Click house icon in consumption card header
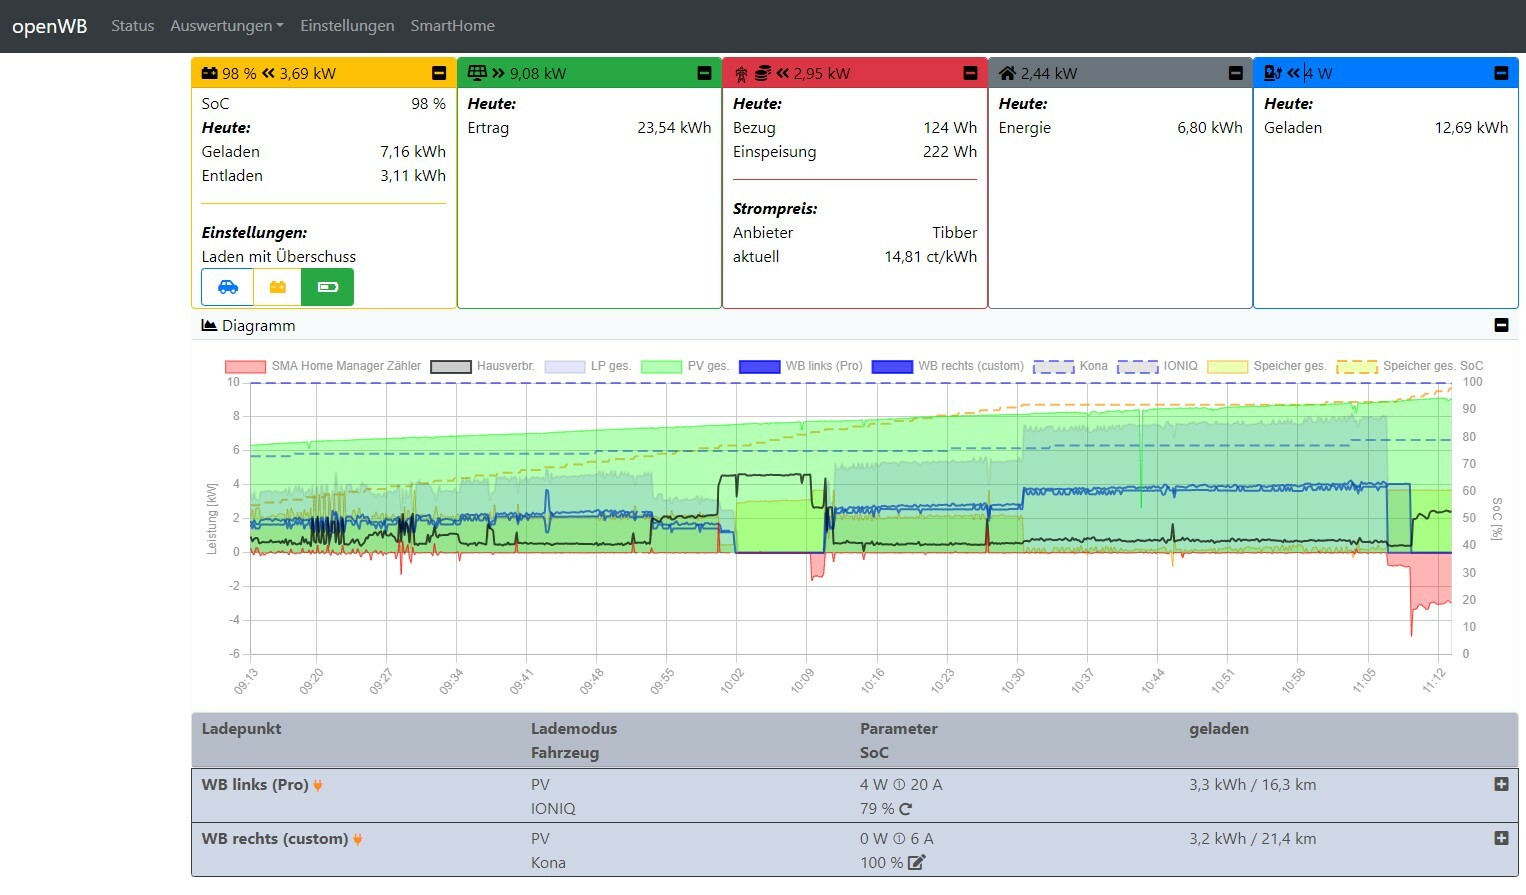Image resolution: width=1526 pixels, height=895 pixels. [x=1007, y=73]
